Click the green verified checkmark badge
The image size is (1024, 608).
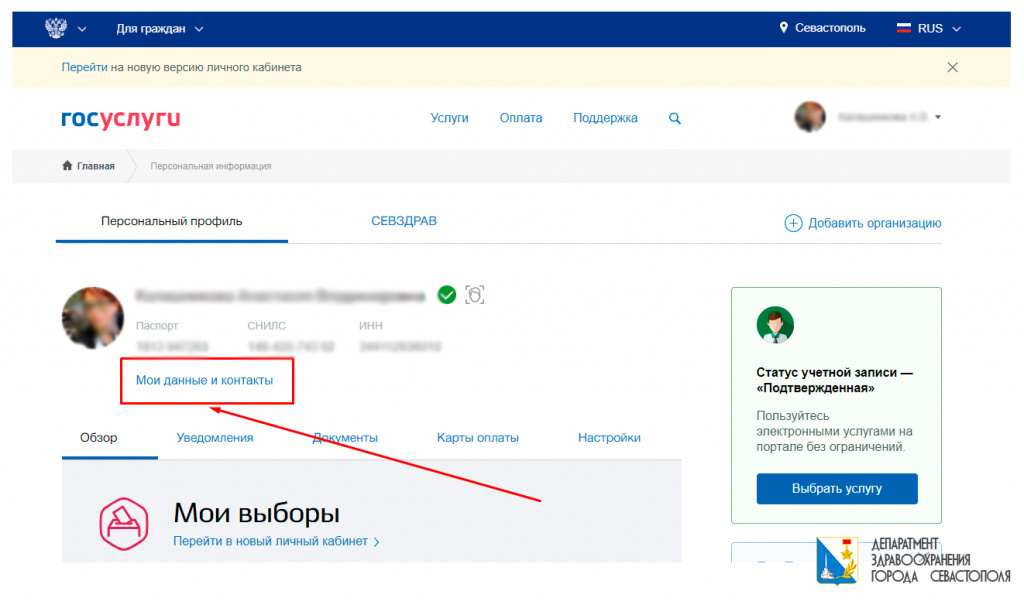447,294
